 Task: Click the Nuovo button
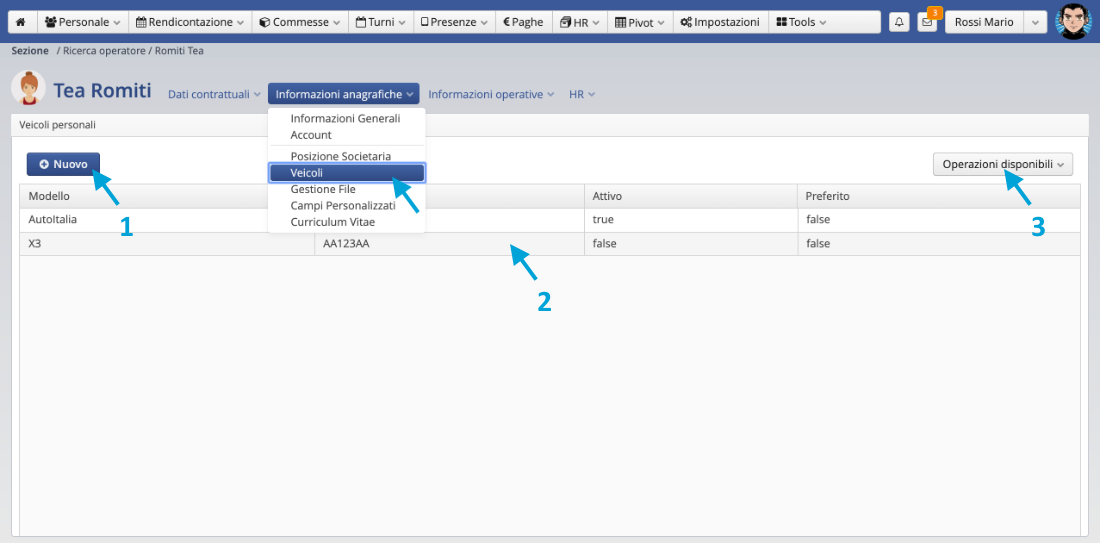pos(63,164)
